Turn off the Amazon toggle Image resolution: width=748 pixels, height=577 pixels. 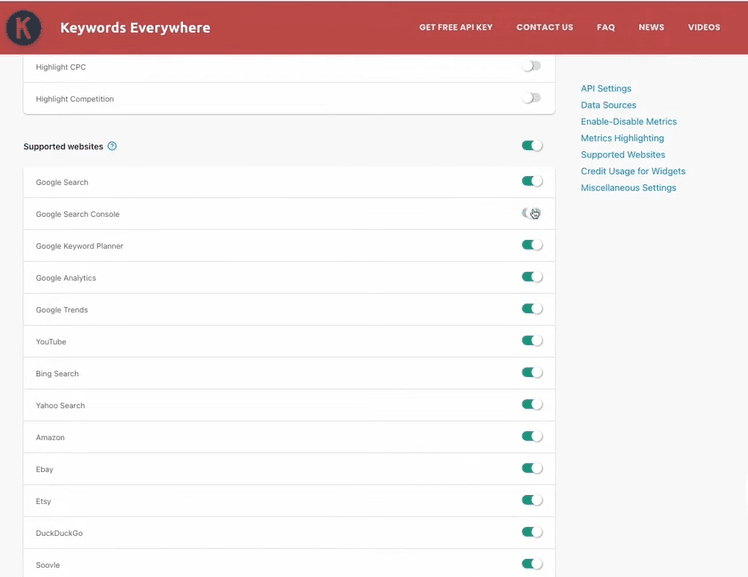pyautogui.click(x=532, y=437)
